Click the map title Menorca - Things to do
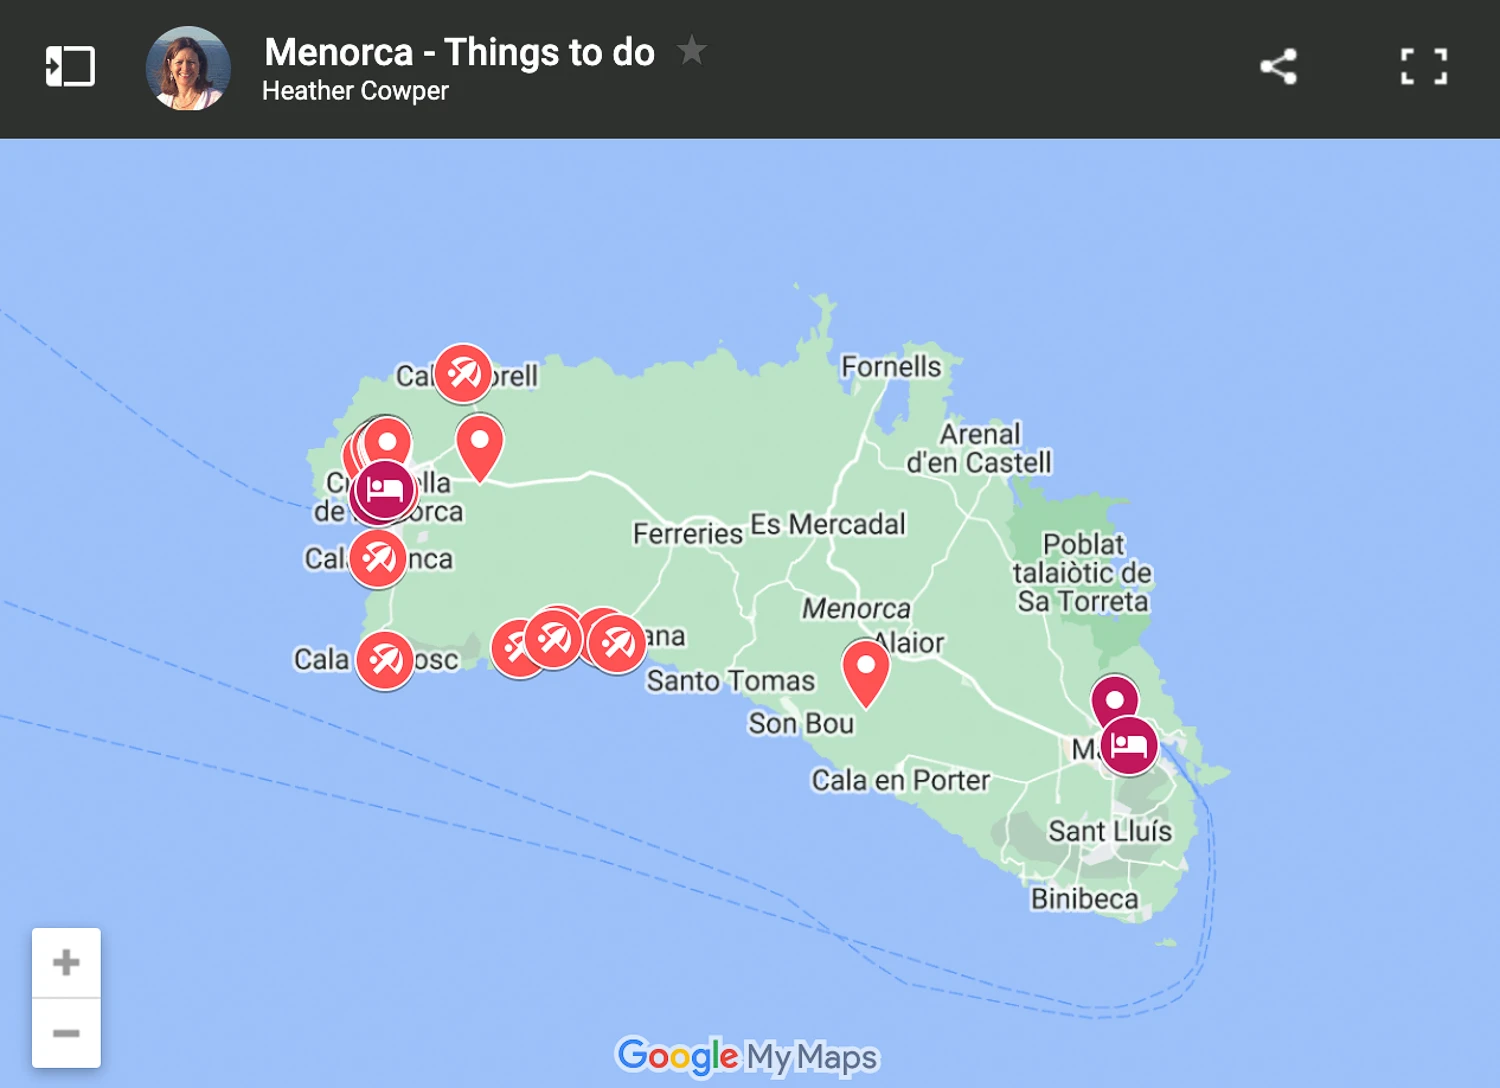This screenshot has width=1500, height=1088. [x=459, y=52]
